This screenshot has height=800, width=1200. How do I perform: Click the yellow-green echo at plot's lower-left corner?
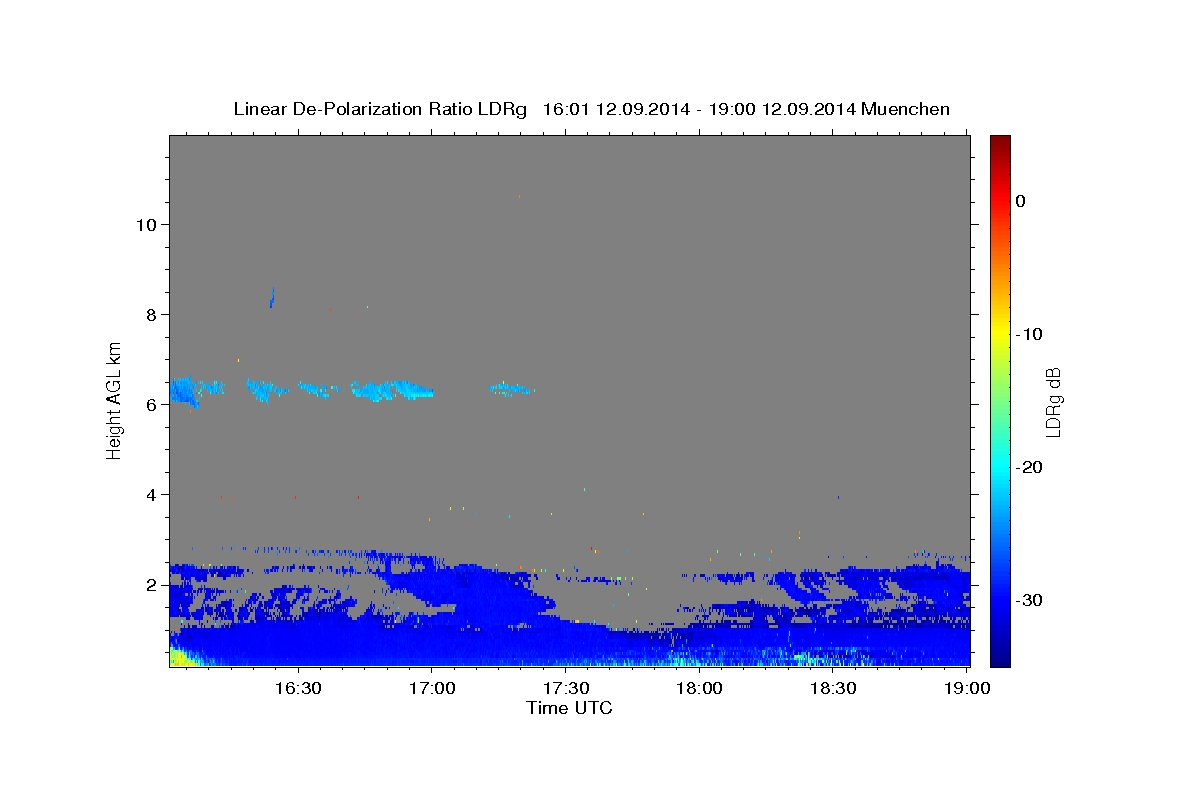click(181, 657)
